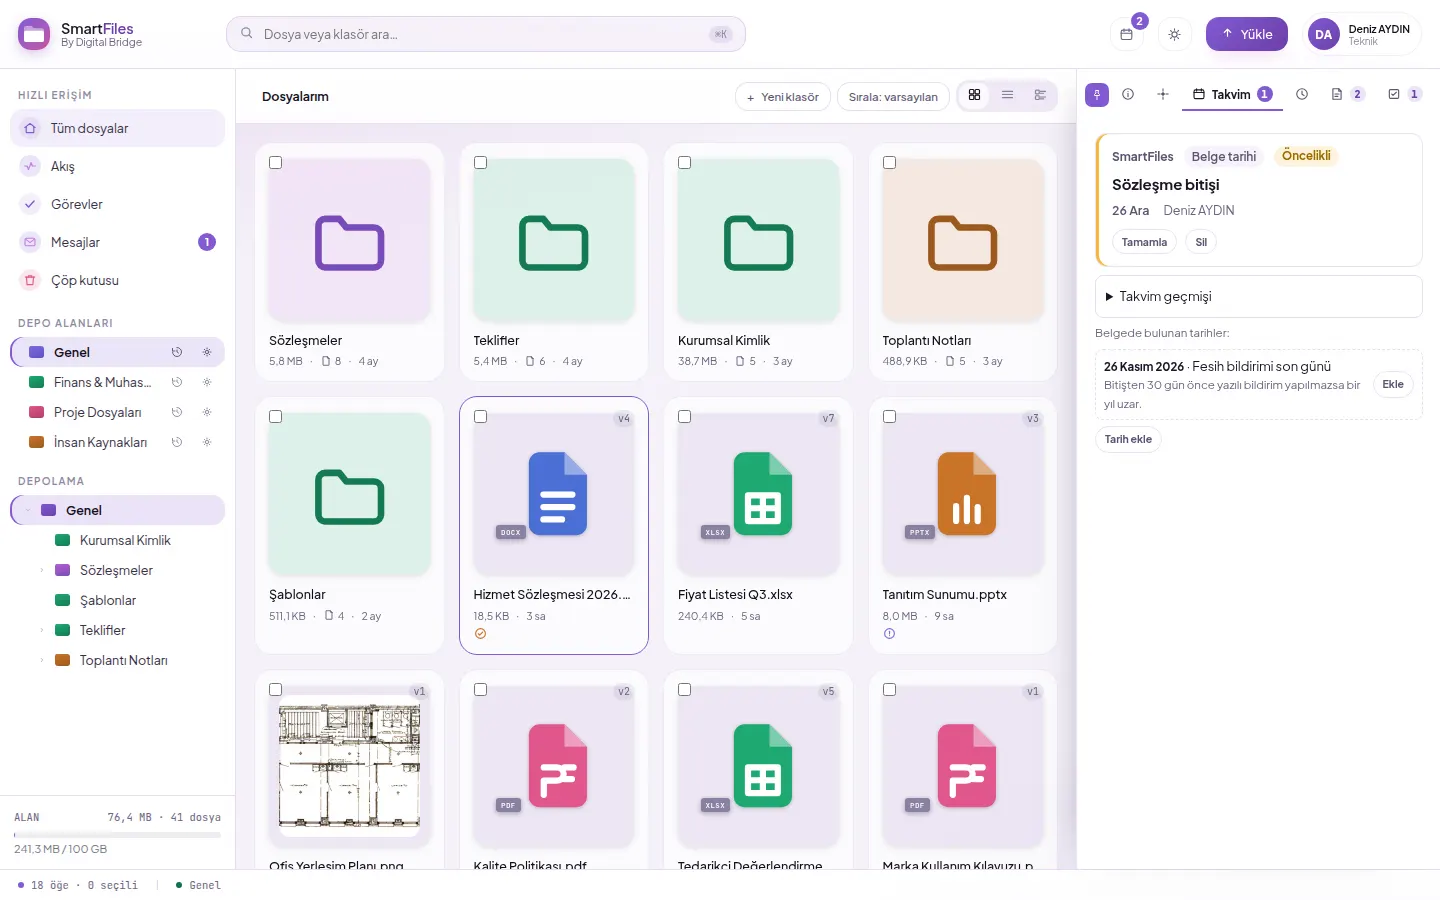Open Mesajlar in the sidebar
Screen dimensions: 1440x900
[x=118, y=242]
